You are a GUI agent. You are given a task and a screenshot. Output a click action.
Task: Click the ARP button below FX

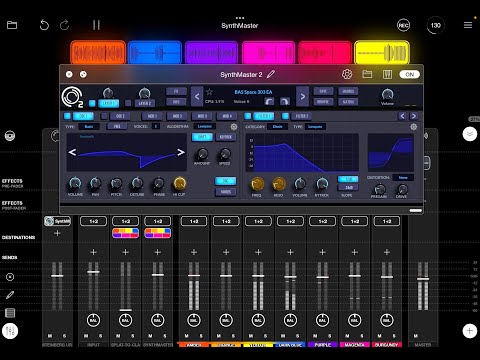176,102
